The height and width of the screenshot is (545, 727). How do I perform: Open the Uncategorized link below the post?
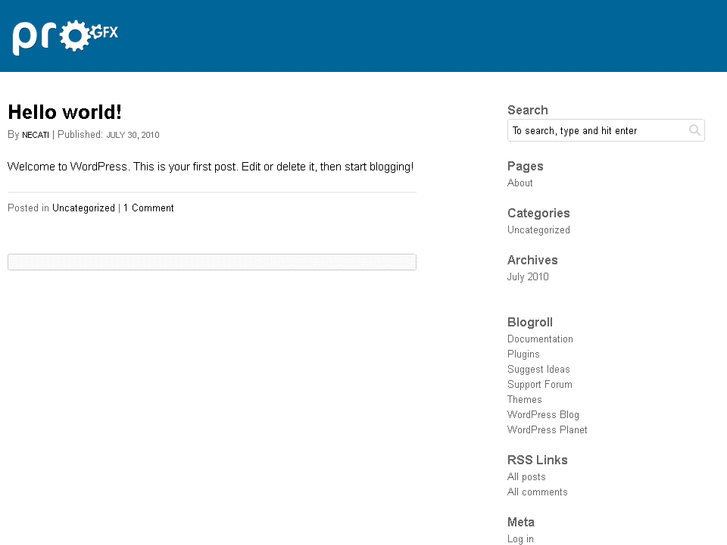pos(83,208)
